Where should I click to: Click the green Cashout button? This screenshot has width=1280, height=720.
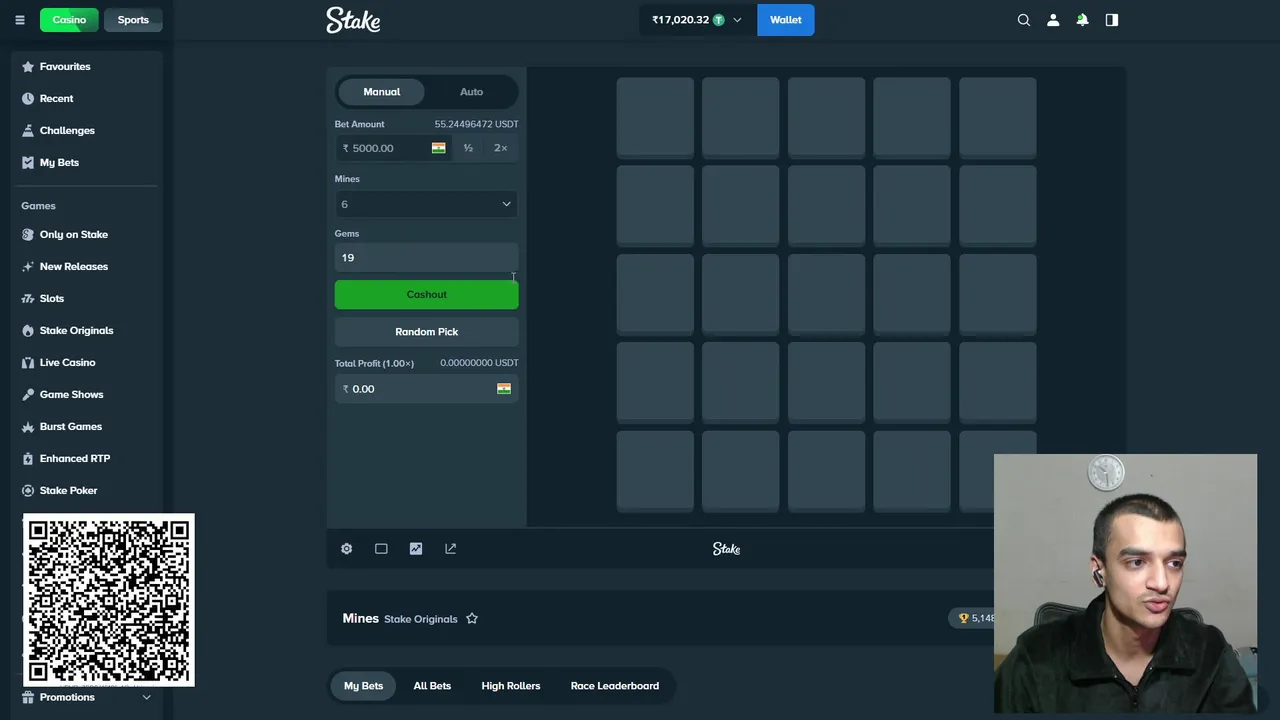426,294
